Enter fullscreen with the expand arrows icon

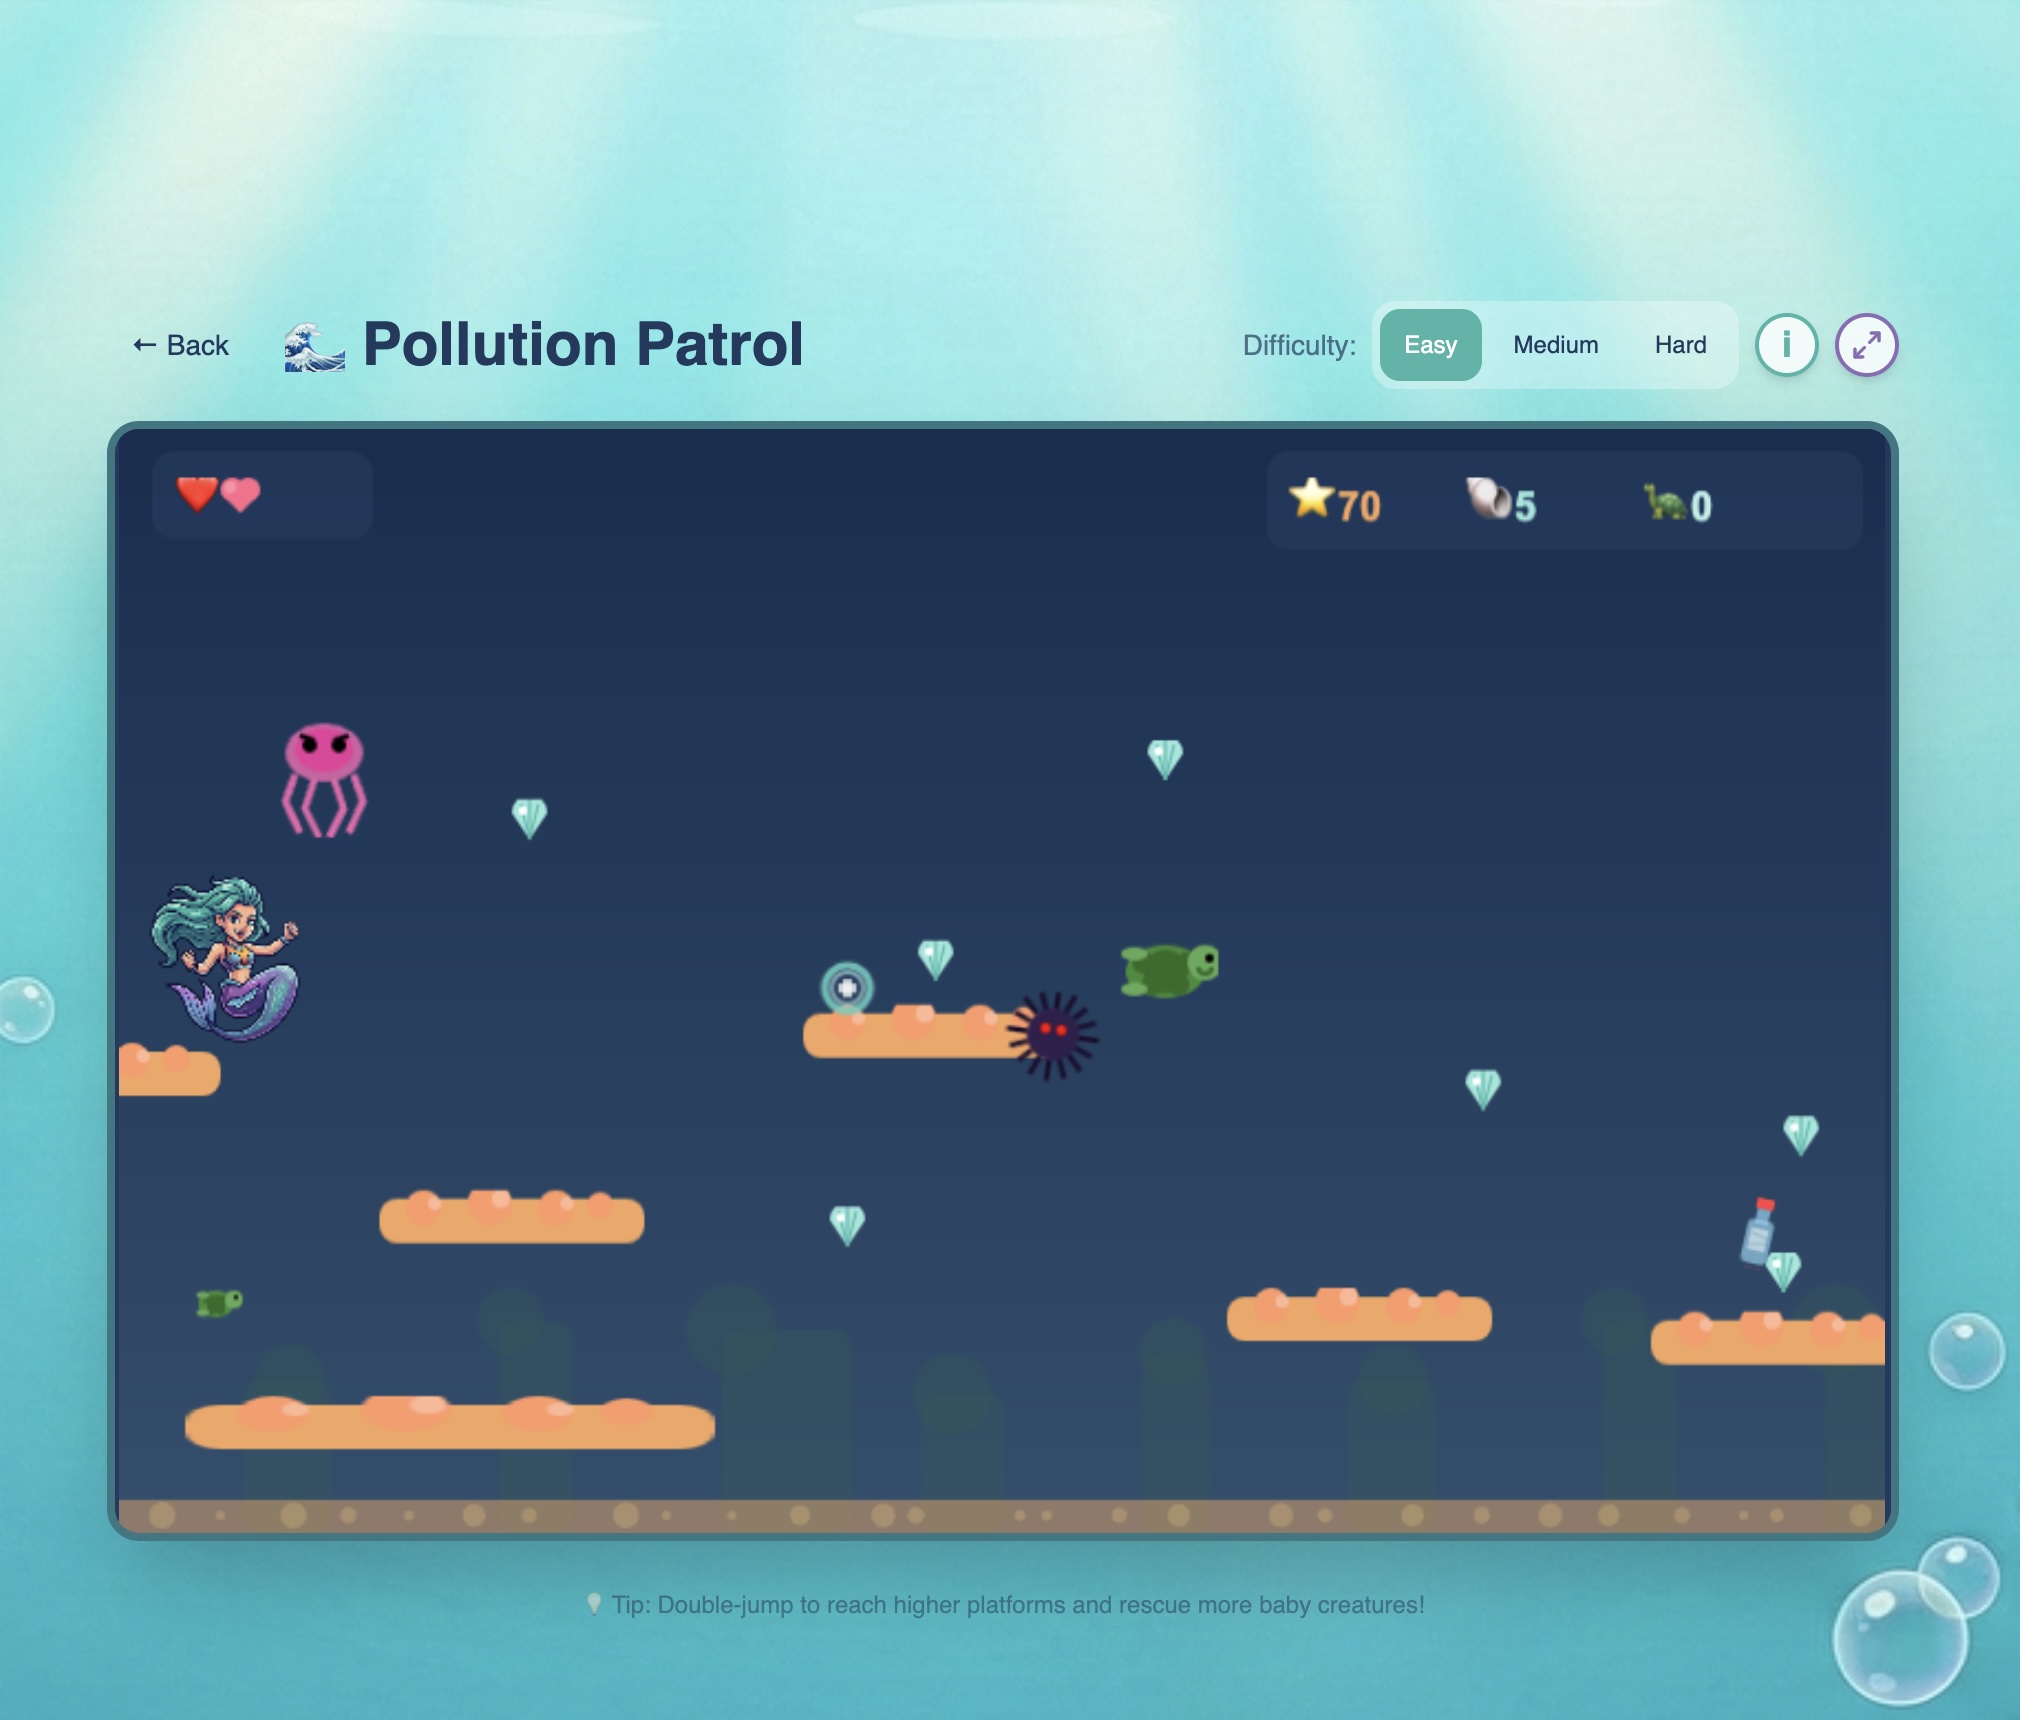[x=1866, y=345]
